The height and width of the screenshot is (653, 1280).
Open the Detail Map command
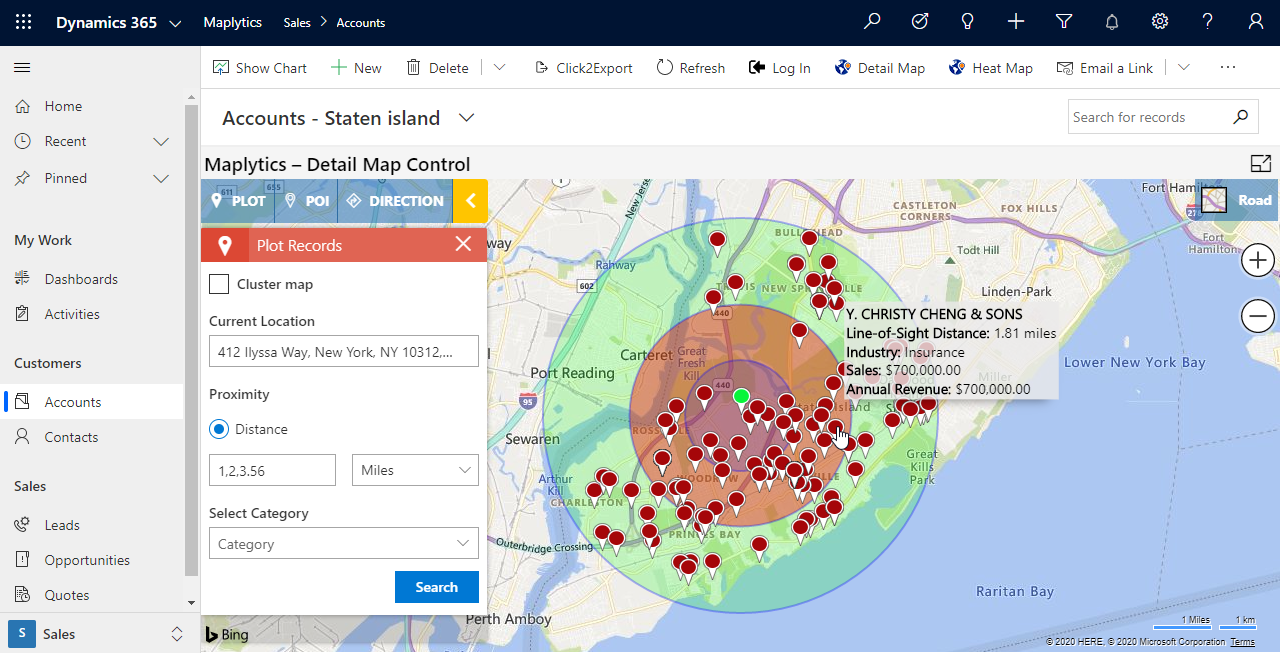[879, 68]
